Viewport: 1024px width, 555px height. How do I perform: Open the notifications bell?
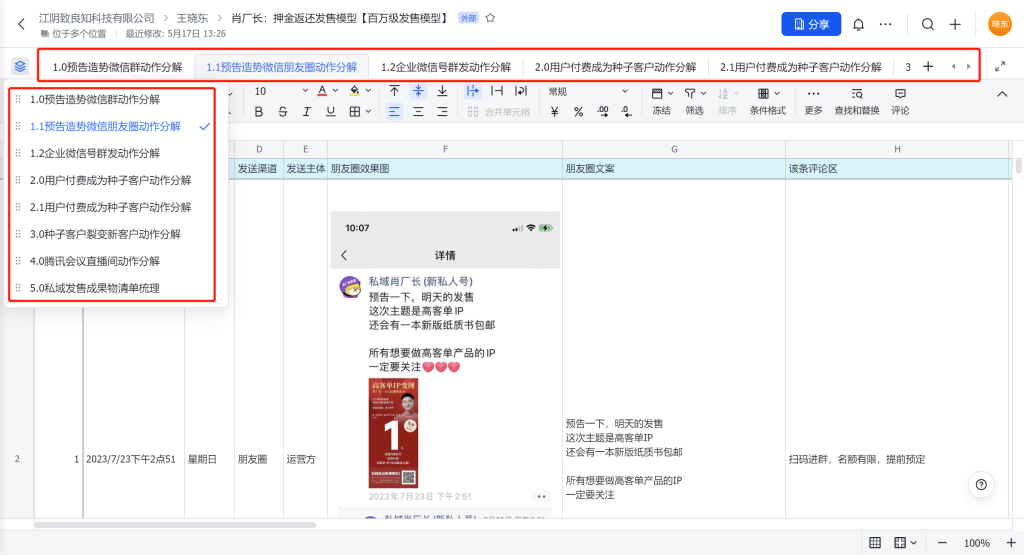858,24
